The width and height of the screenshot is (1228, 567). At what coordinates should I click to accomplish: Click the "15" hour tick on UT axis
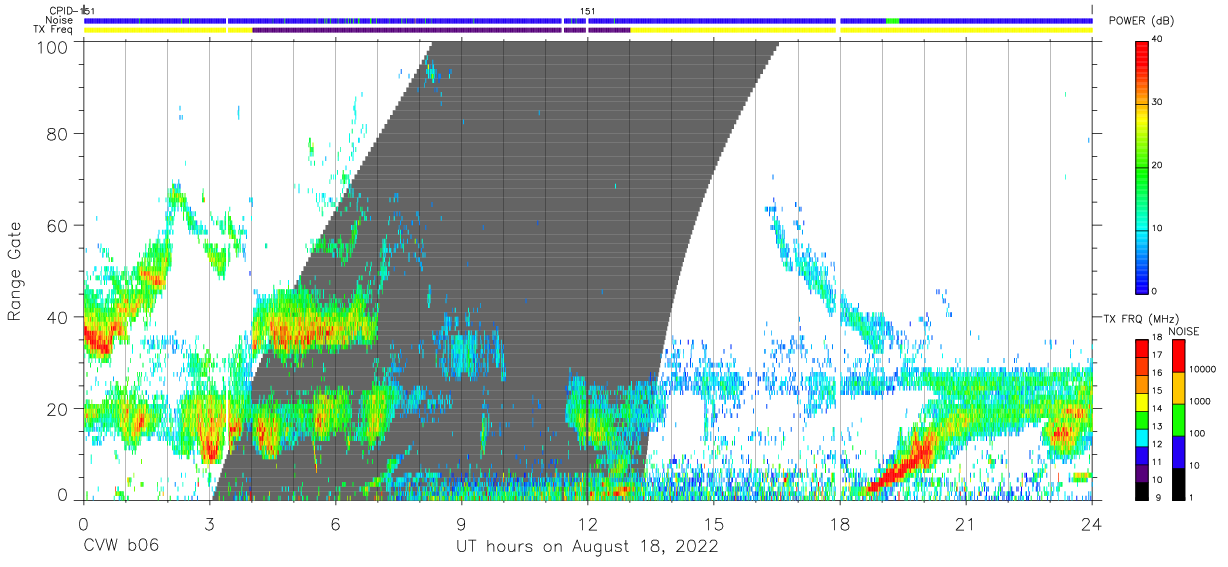[x=714, y=524]
